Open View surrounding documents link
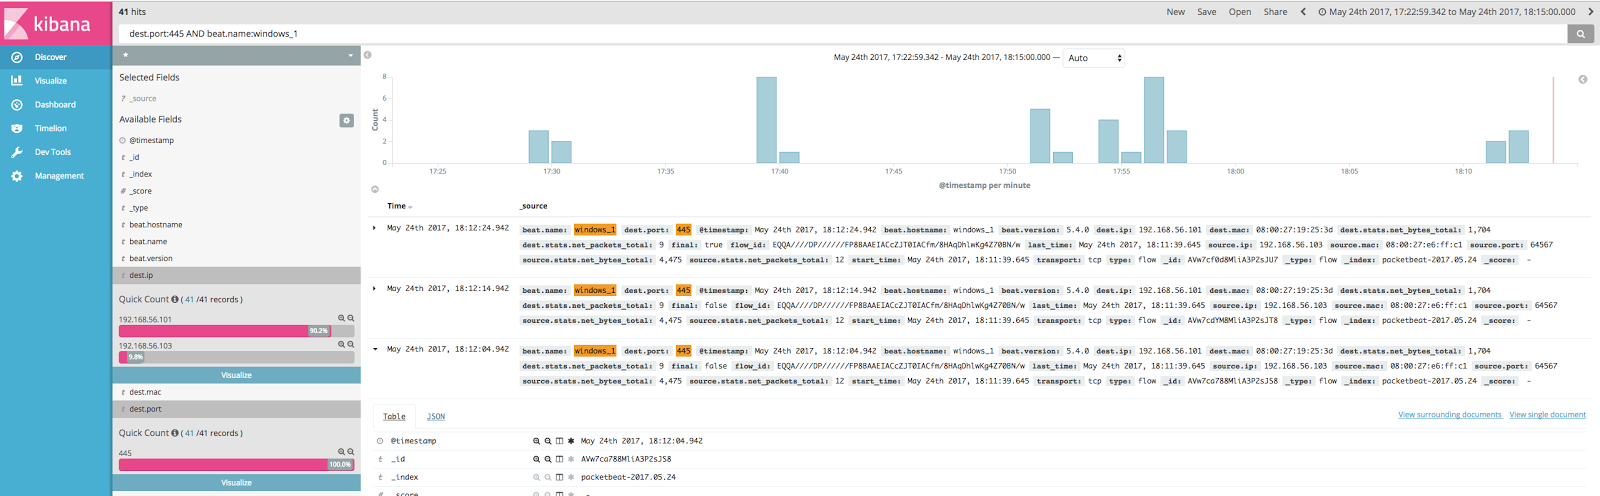The image size is (1600, 496). click(1449, 415)
